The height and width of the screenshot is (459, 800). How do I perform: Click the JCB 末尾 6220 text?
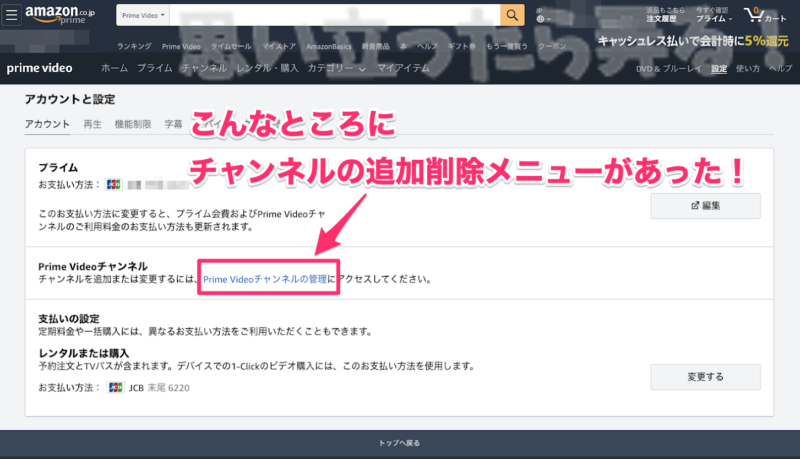pyautogui.click(x=159, y=388)
